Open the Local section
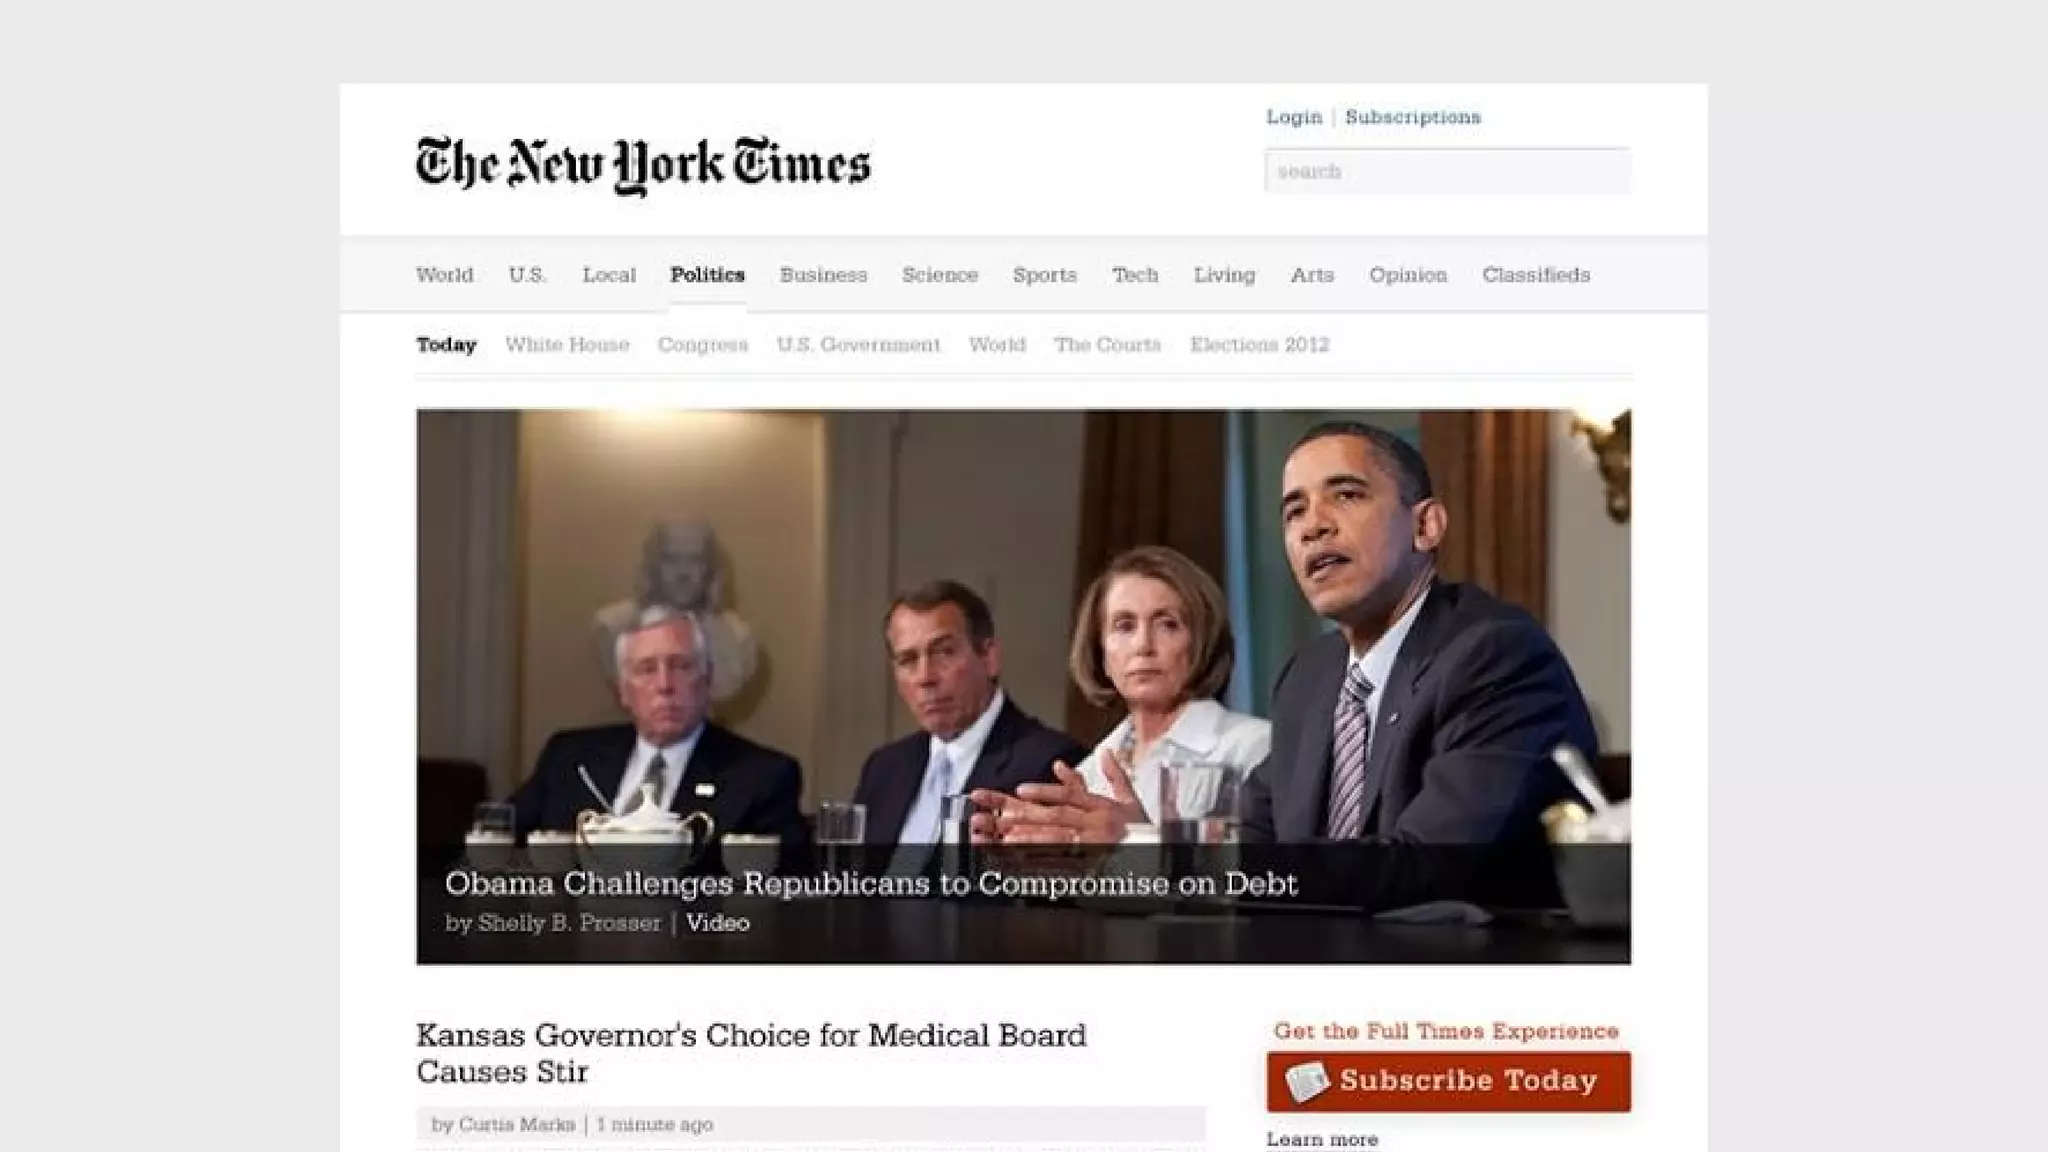 point(609,275)
